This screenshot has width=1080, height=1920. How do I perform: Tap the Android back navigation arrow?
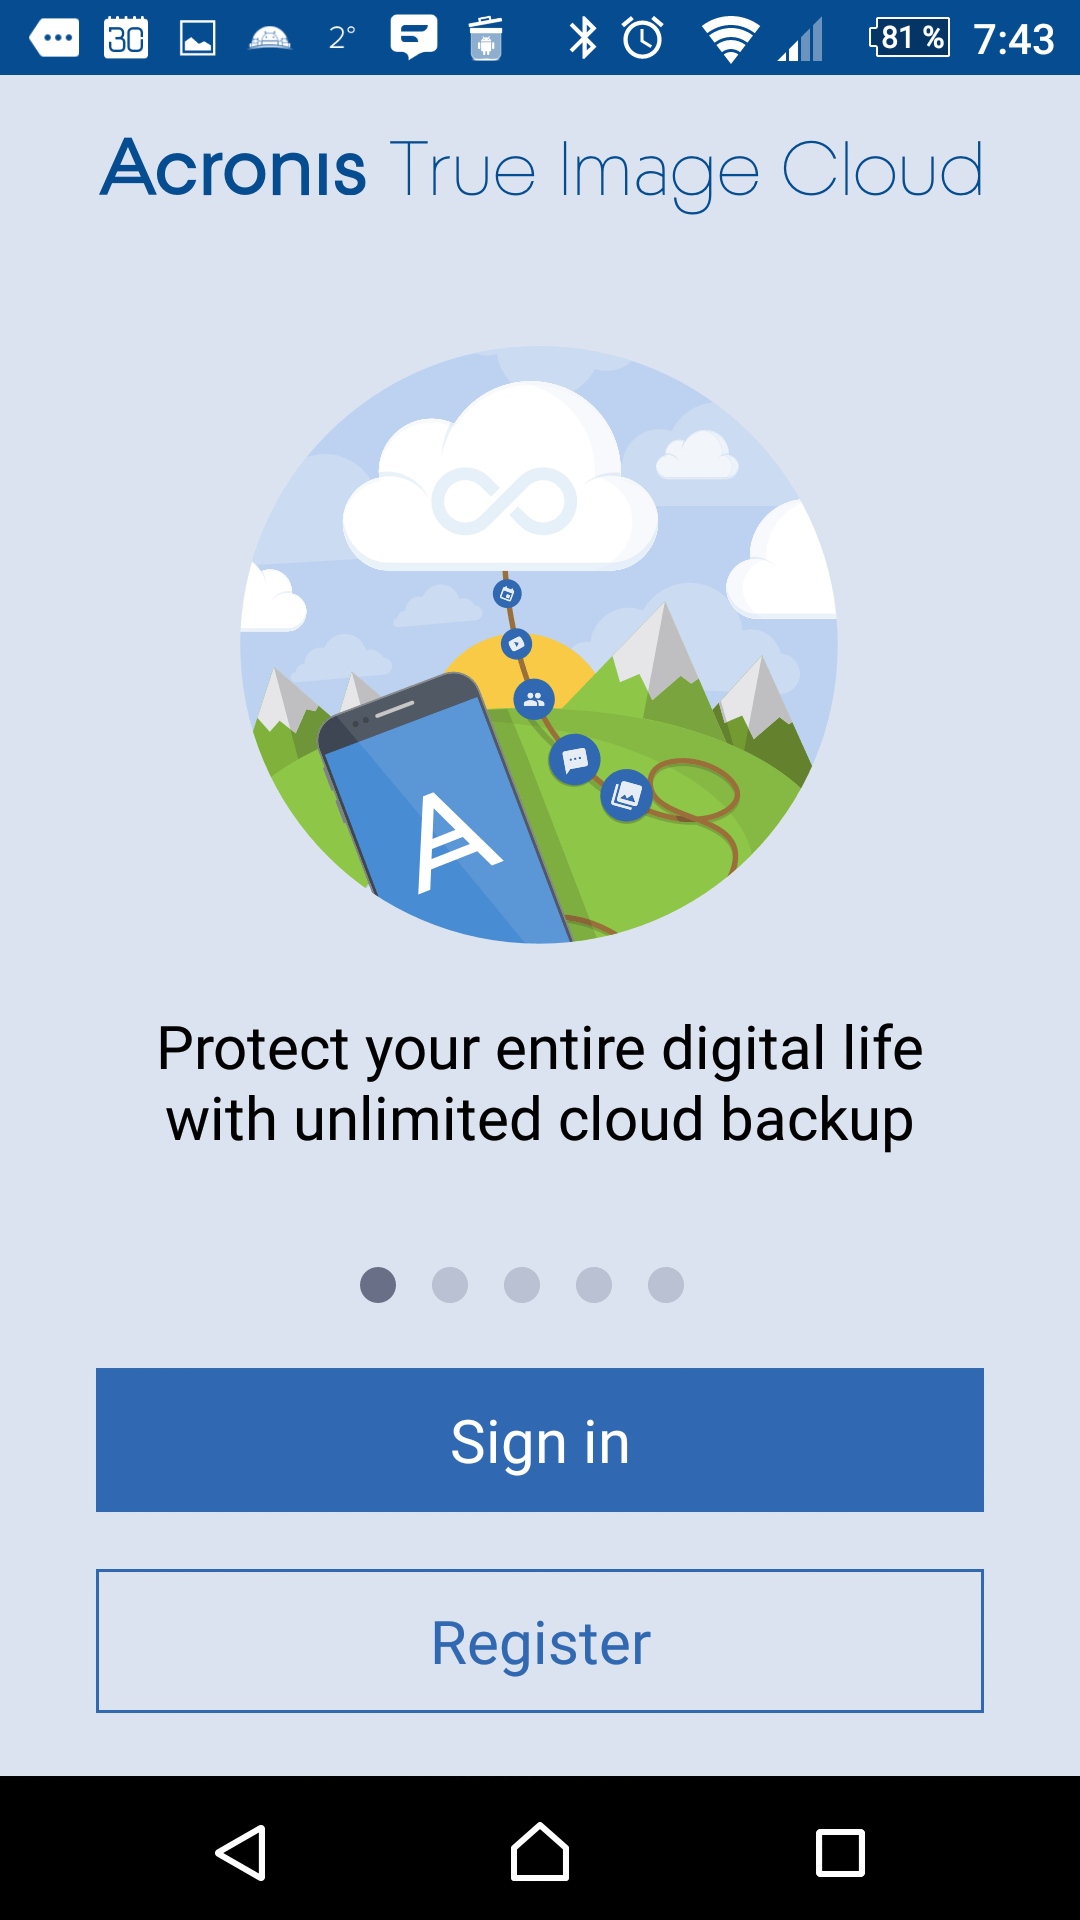point(241,1853)
